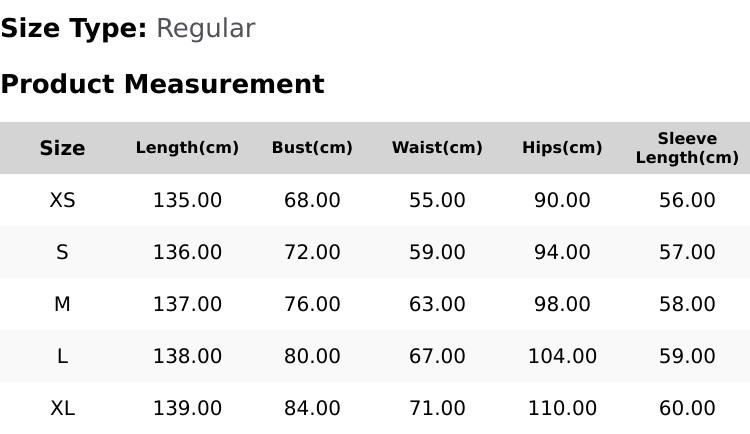Click the XS size row label

62,200
